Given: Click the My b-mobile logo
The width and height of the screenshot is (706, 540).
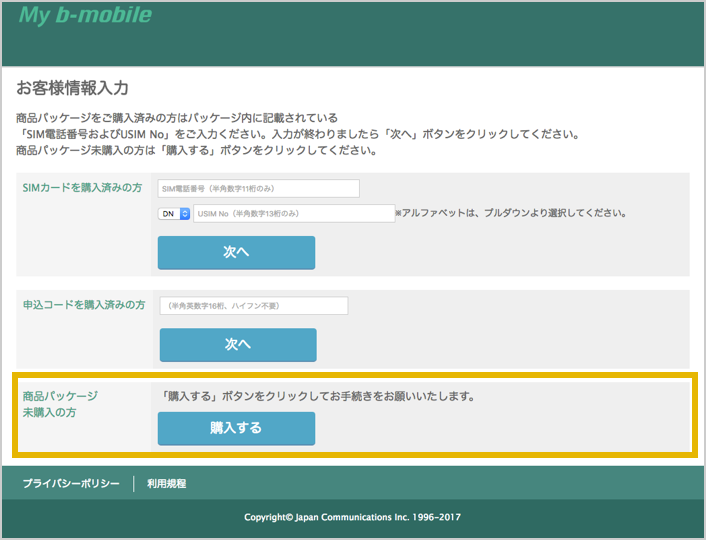Looking at the screenshot, I should (85, 15).
